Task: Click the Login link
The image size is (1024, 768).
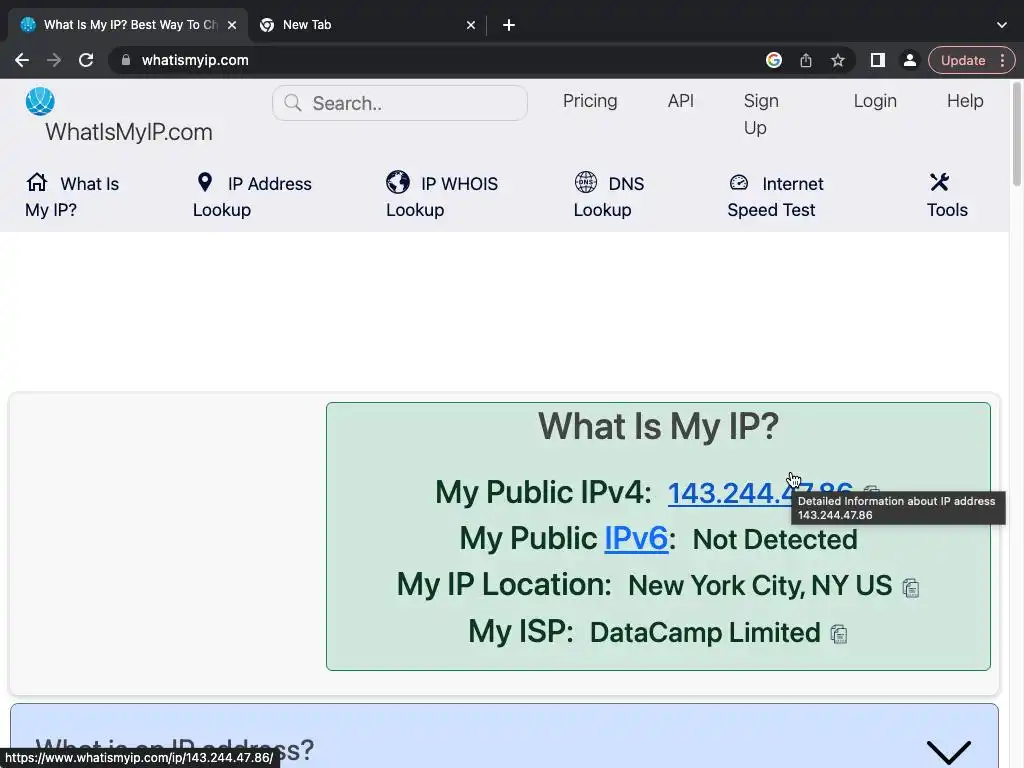Action: (875, 101)
